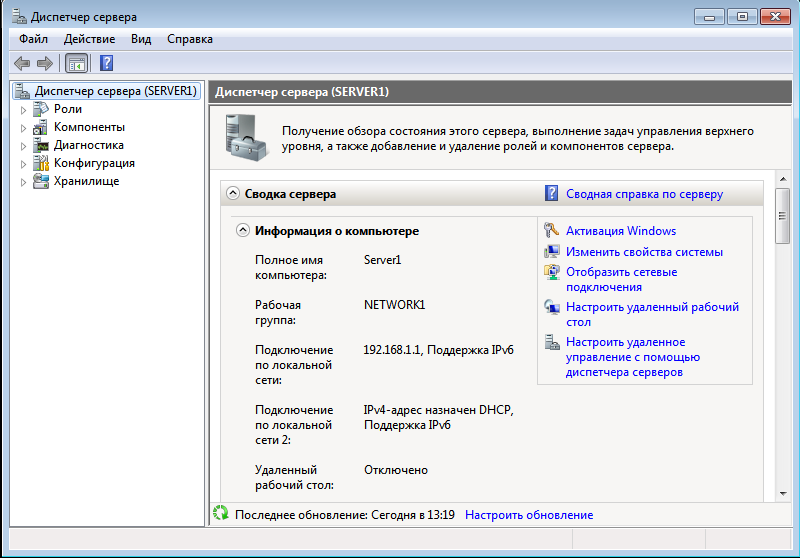The width and height of the screenshot is (800, 558).
Task: Open the Вид menu
Action: [141, 39]
